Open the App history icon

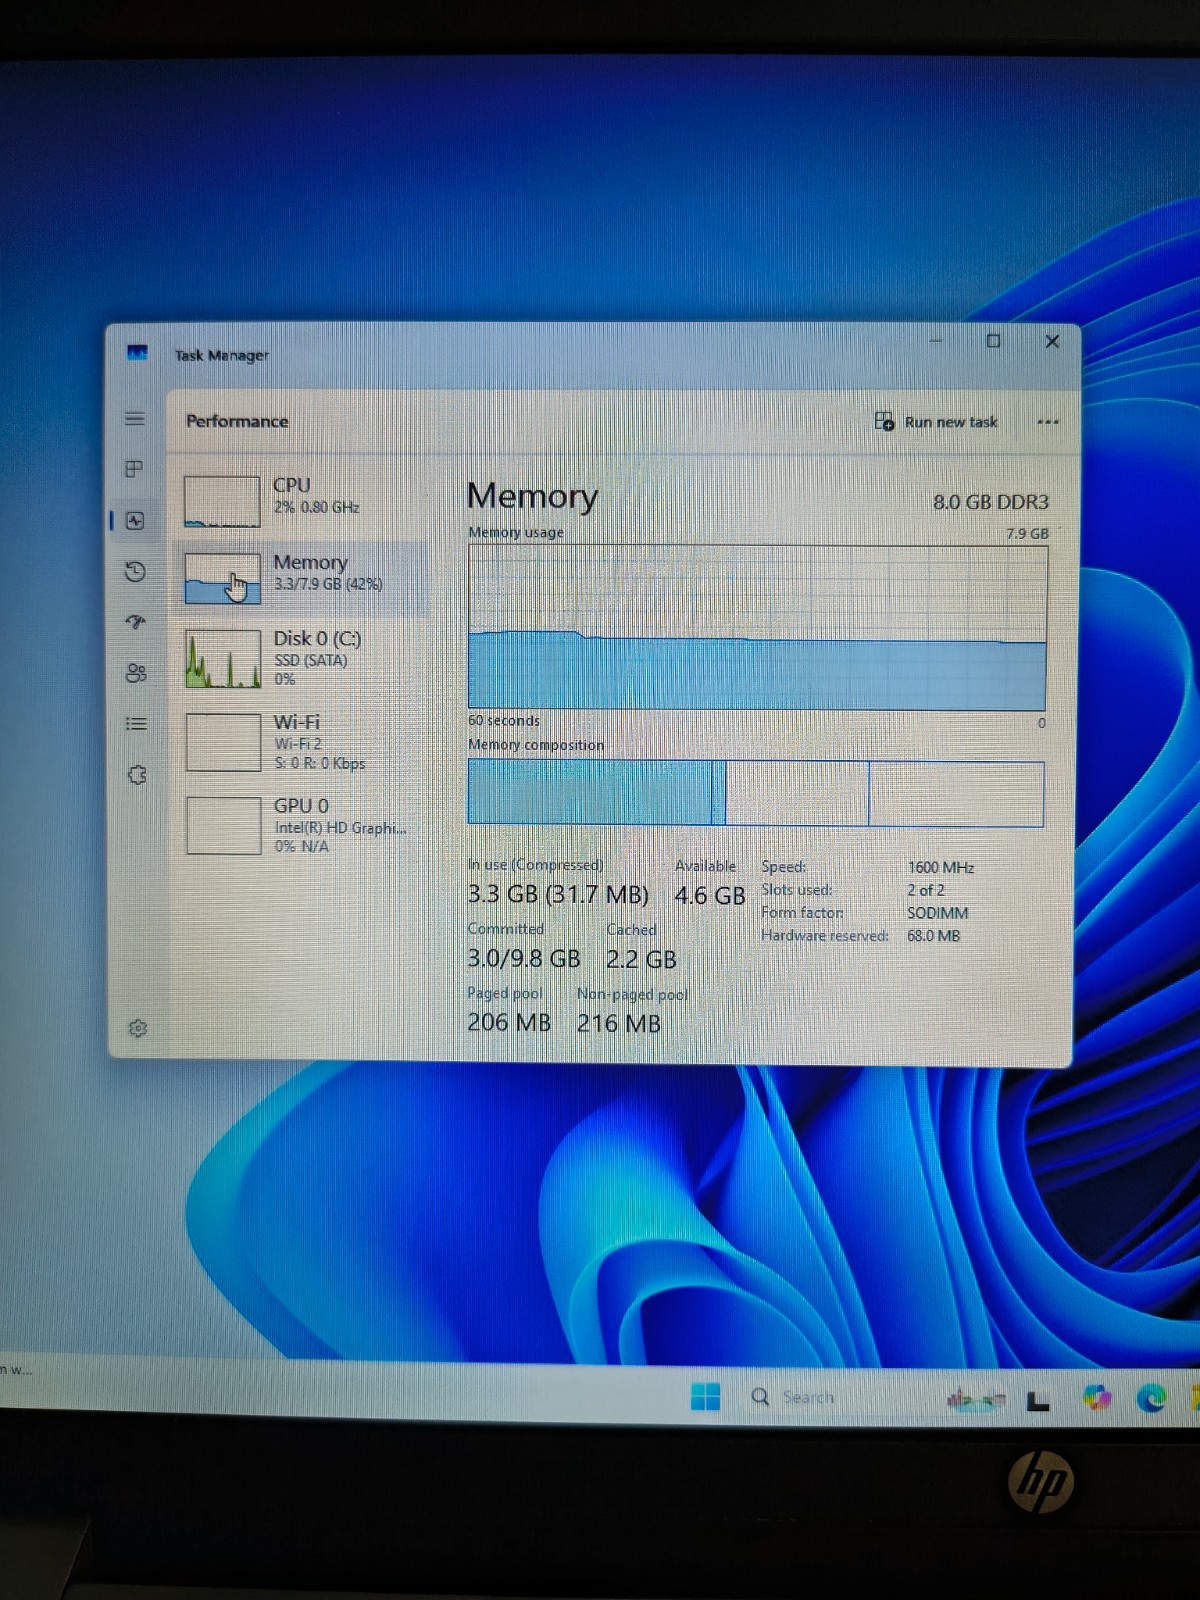coord(135,572)
